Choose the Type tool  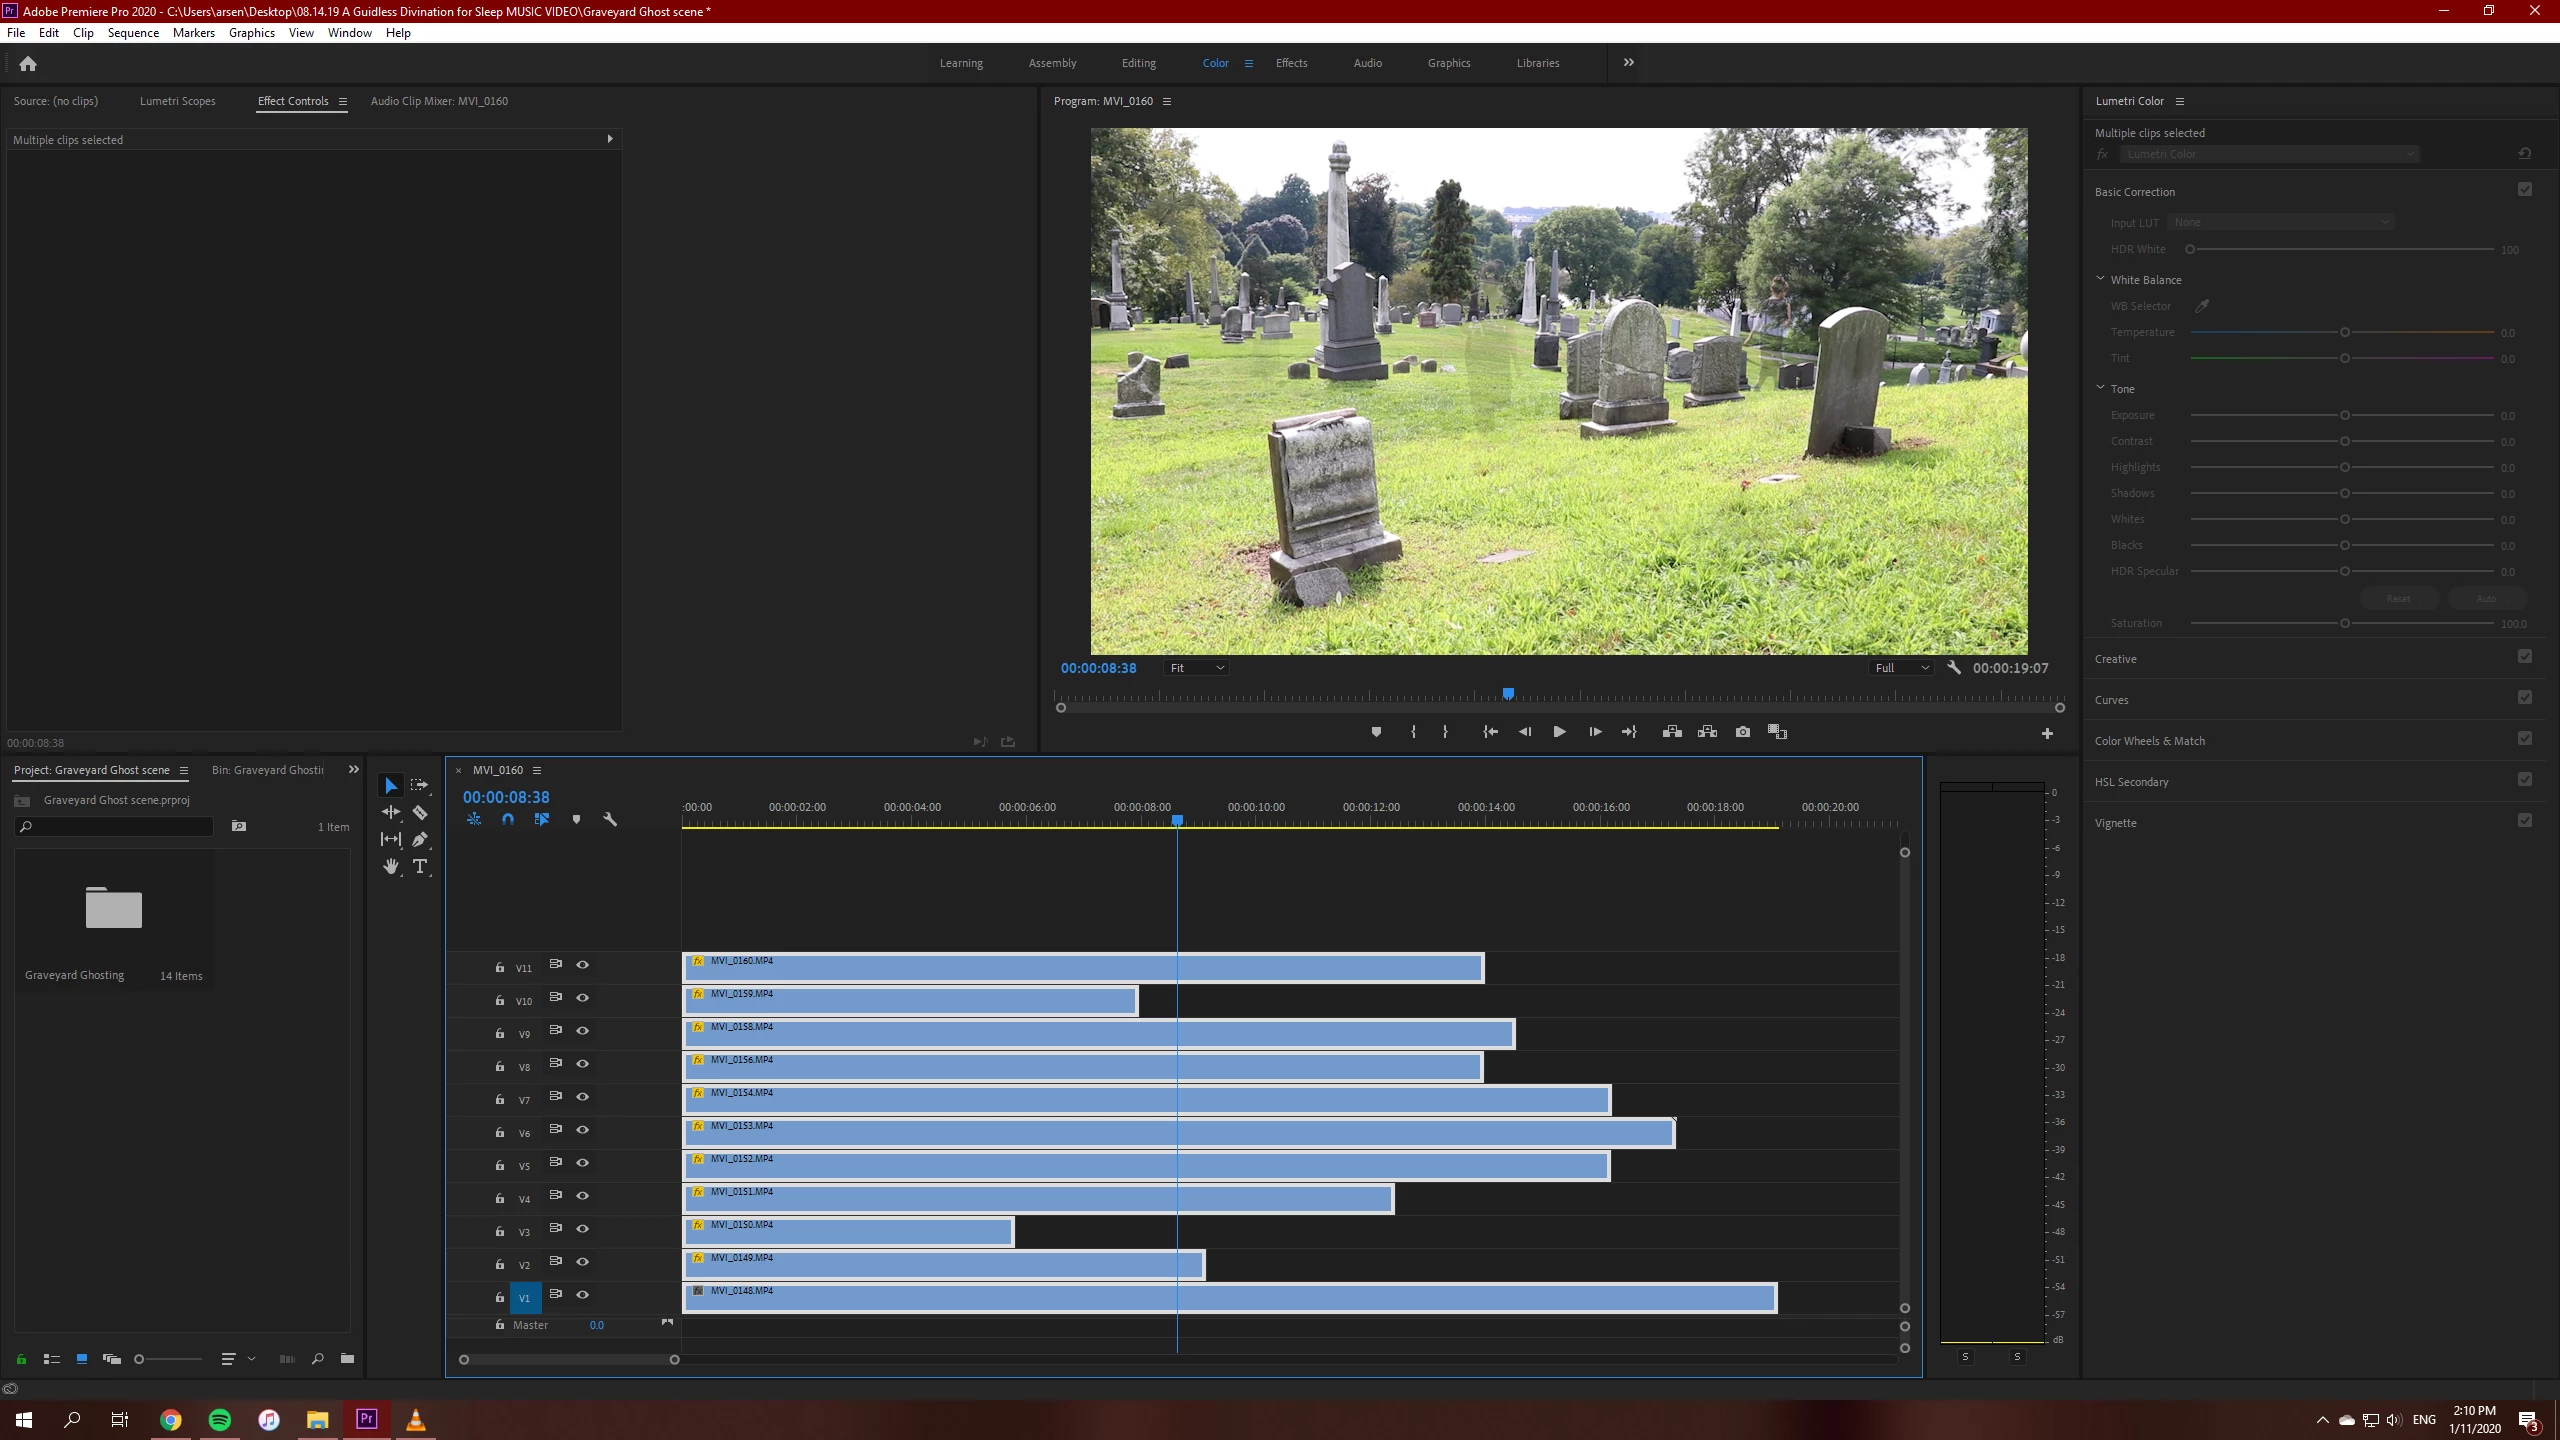coord(420,867)
